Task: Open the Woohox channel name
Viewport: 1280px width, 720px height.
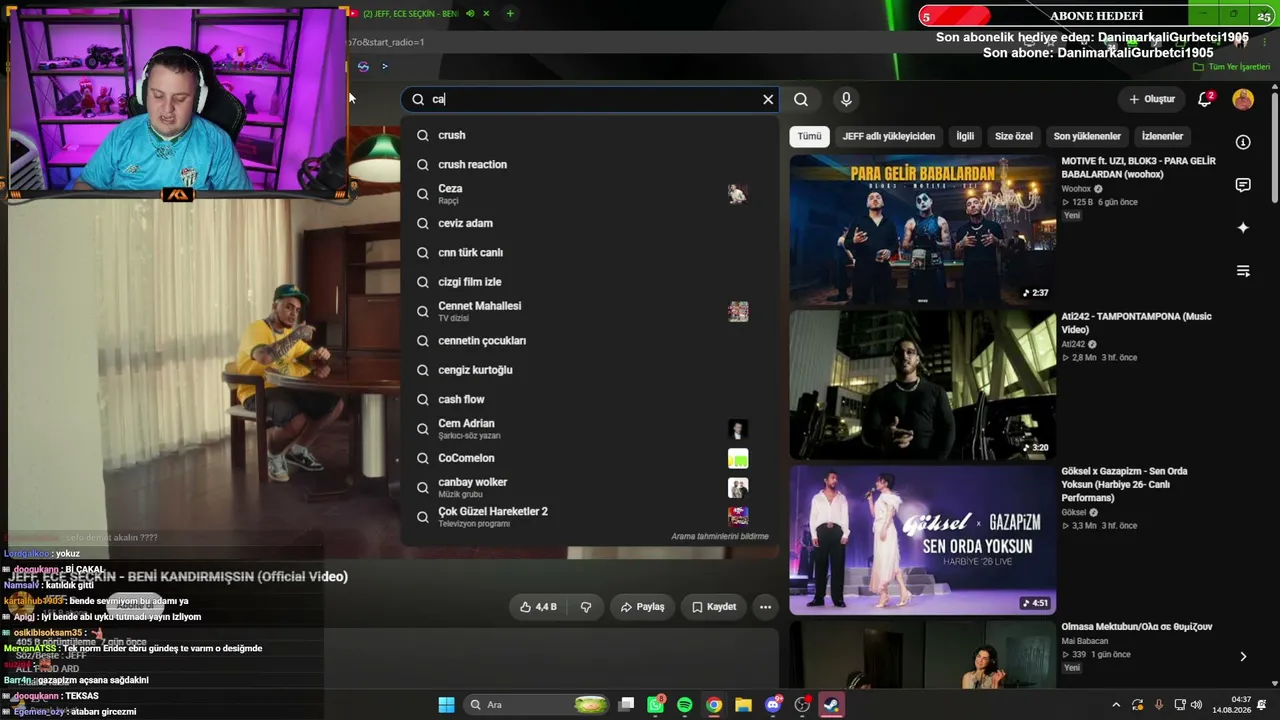Action: pyautogui.click(x=1076, y=189)
